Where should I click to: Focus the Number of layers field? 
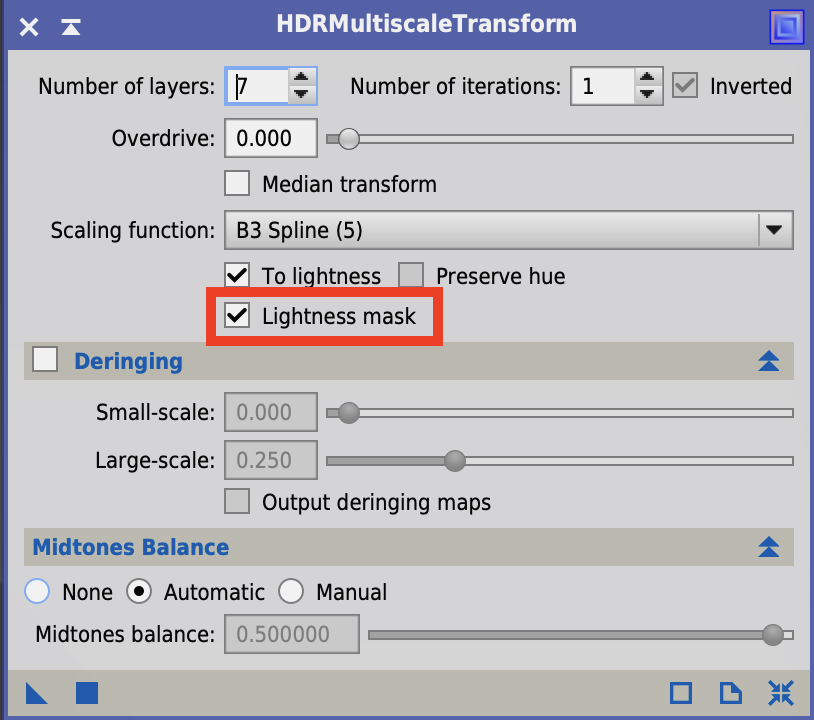point(256,86)
